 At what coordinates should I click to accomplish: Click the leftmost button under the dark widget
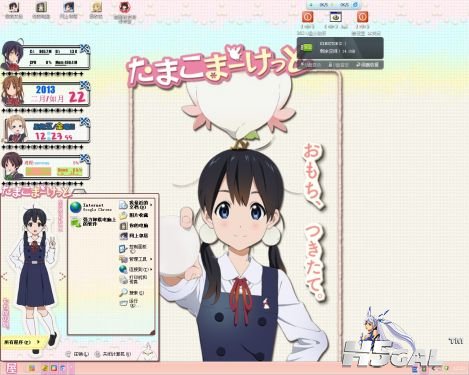pyautogui.click(x=310, y=65)
